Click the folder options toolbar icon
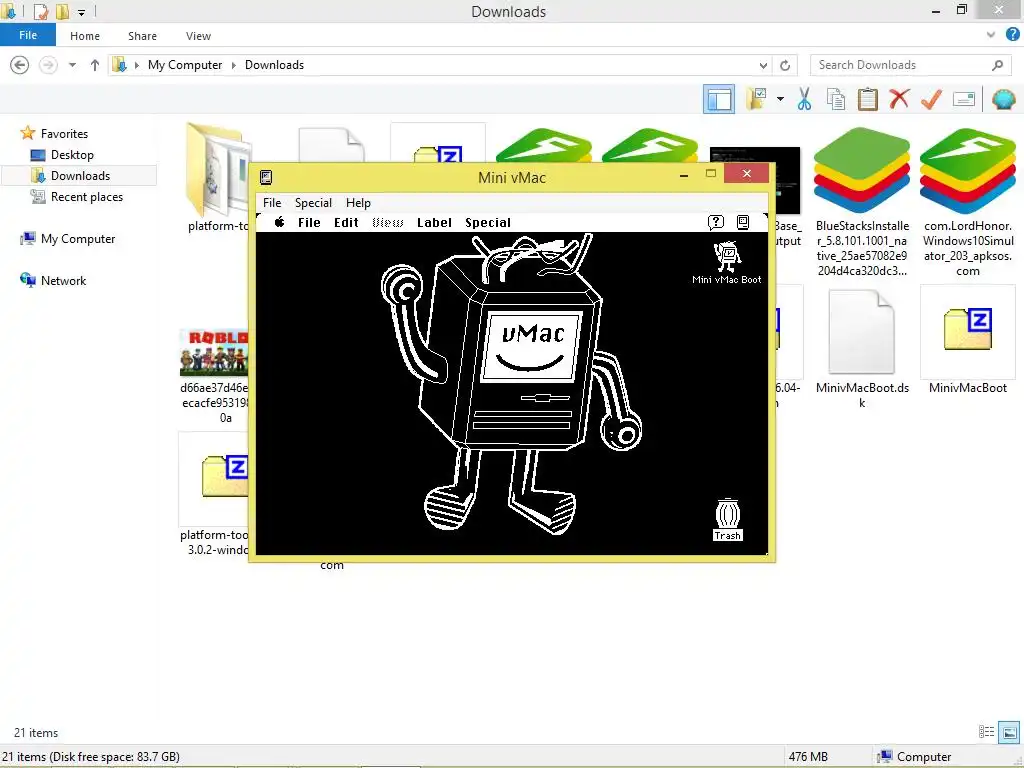The image size is (1024, 768). point(757,99)
